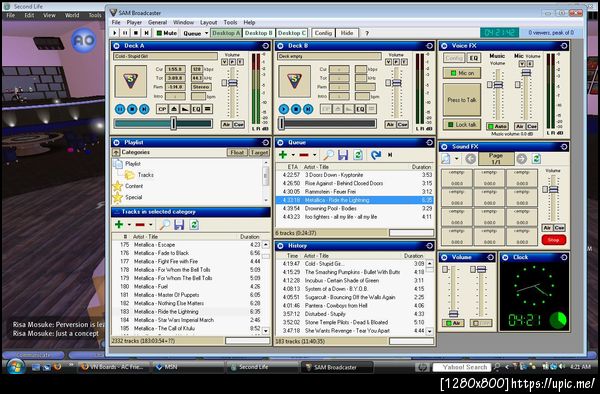
Task: Open the Player menu
Action: tap(134, 23)
